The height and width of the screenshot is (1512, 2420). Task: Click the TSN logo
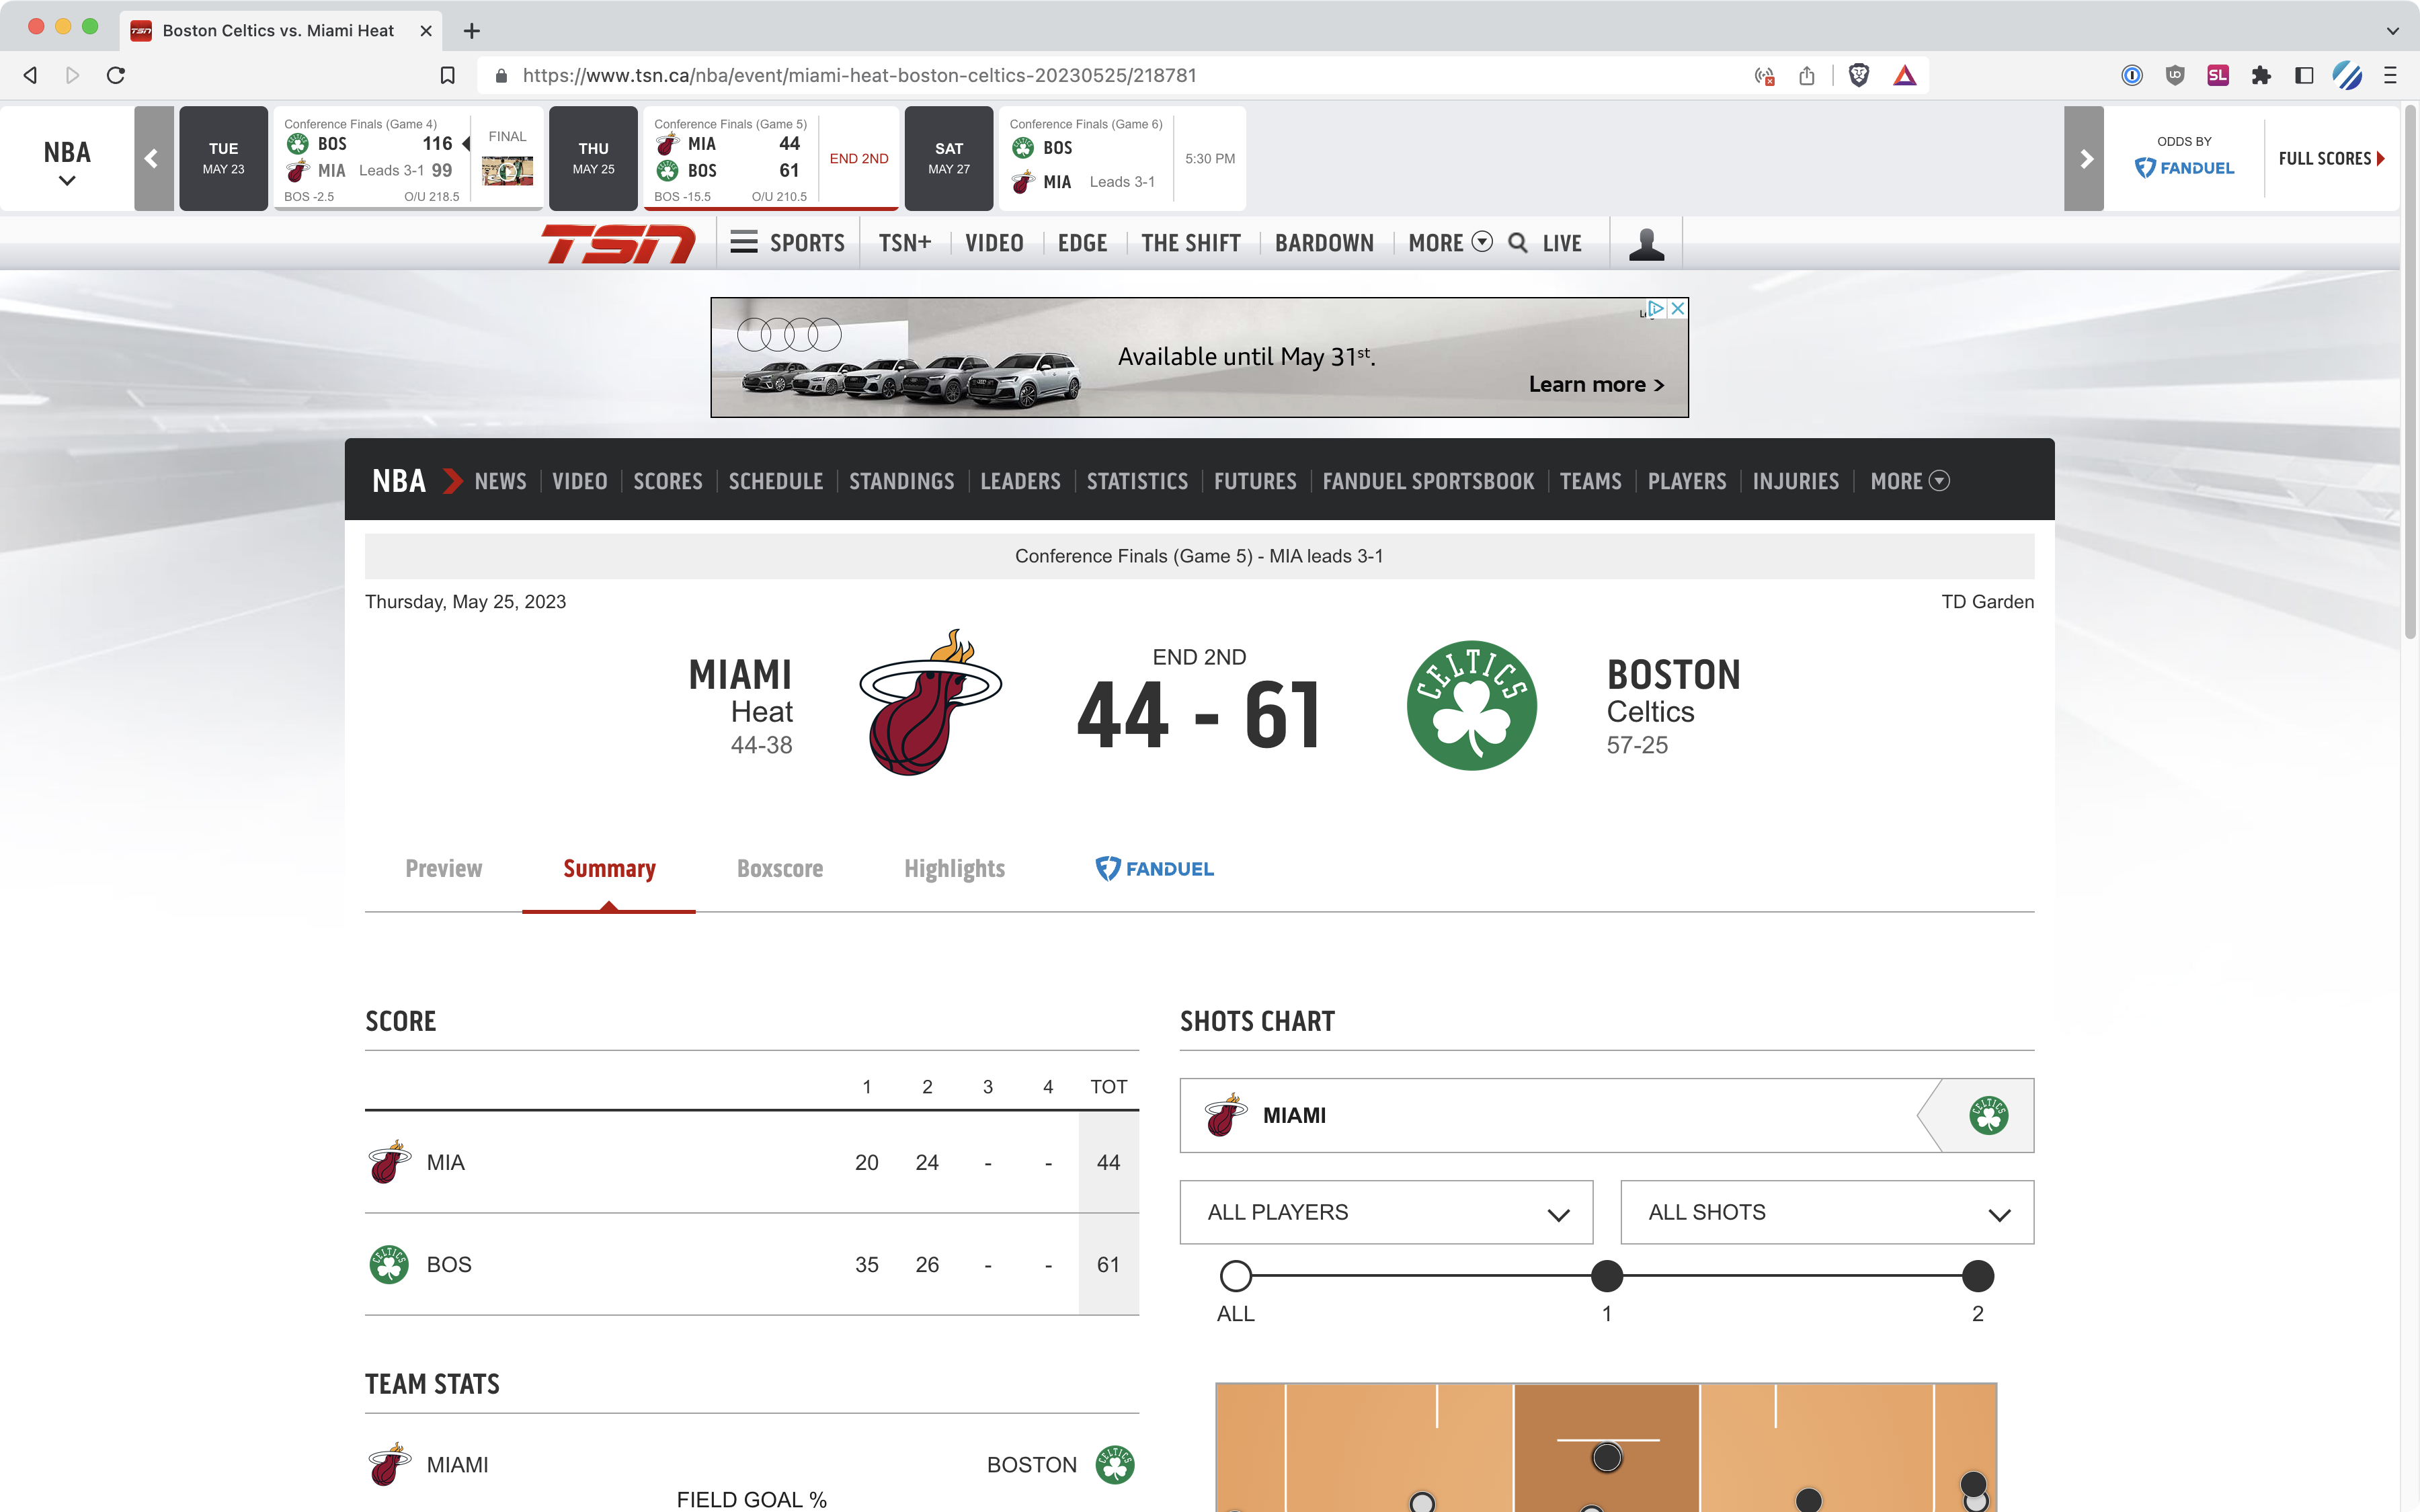tap(620, 242)
